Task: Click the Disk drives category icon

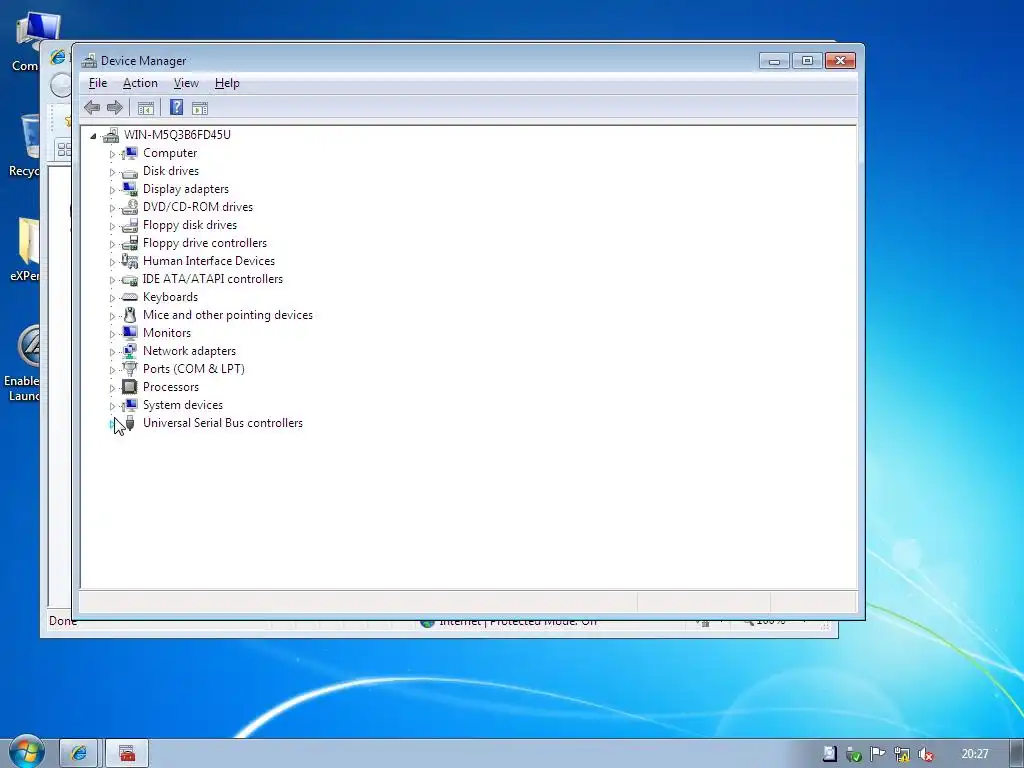Action: point(129,172)
